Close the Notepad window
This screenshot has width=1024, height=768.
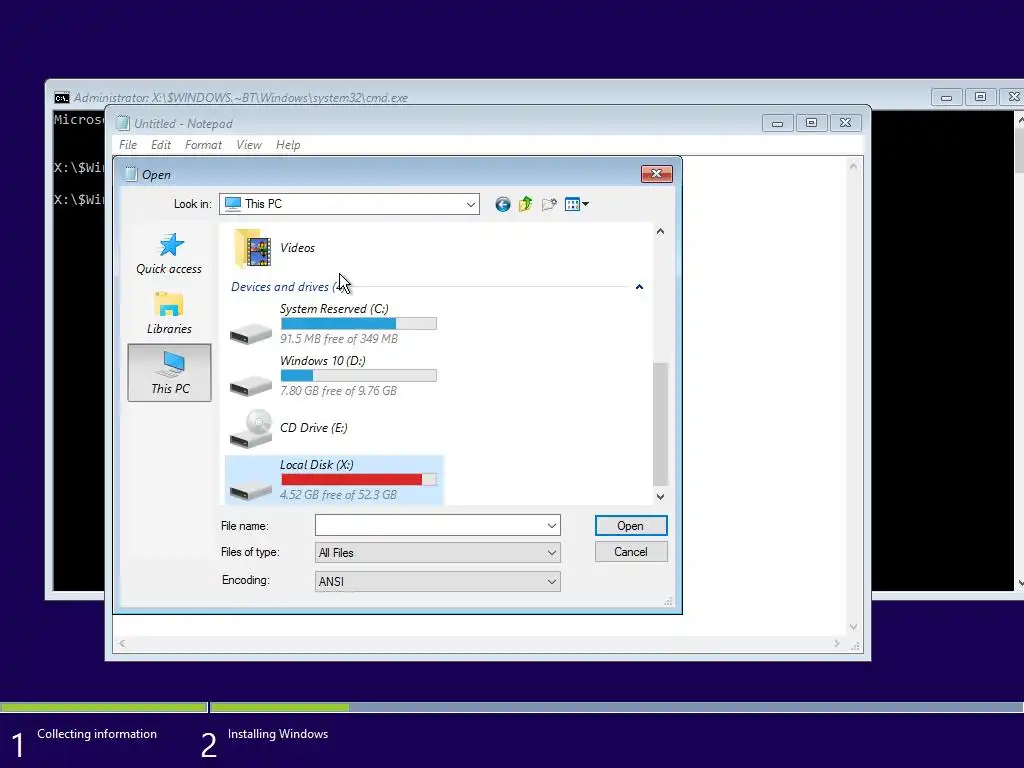click(845, 123)
